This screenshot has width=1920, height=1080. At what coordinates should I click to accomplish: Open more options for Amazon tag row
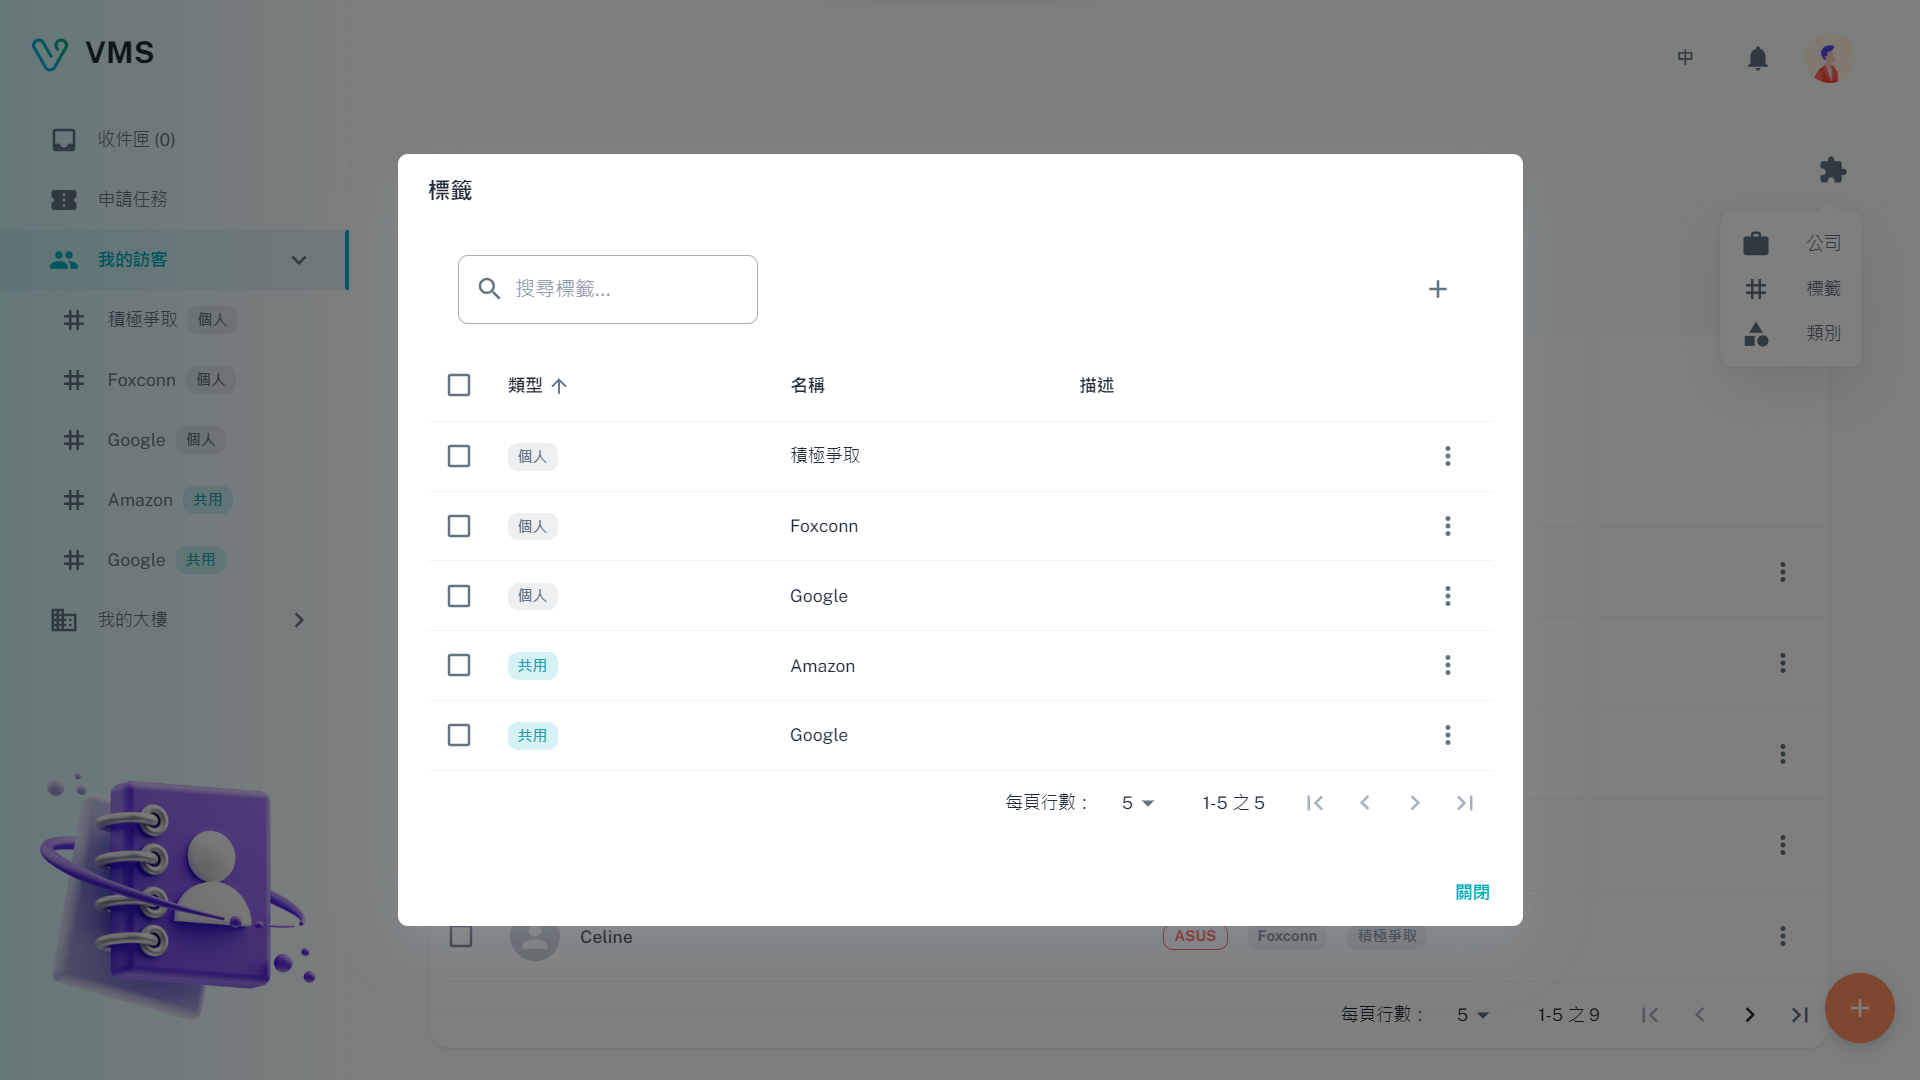point(1447,666)
